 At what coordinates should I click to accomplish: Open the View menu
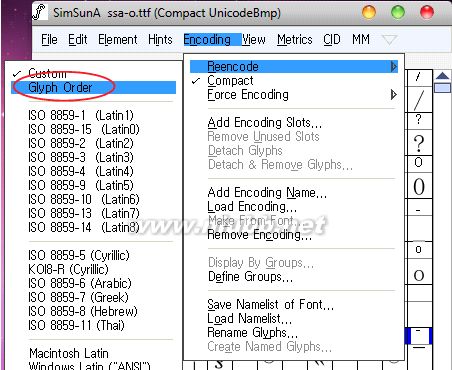click(x=254, y=40)
